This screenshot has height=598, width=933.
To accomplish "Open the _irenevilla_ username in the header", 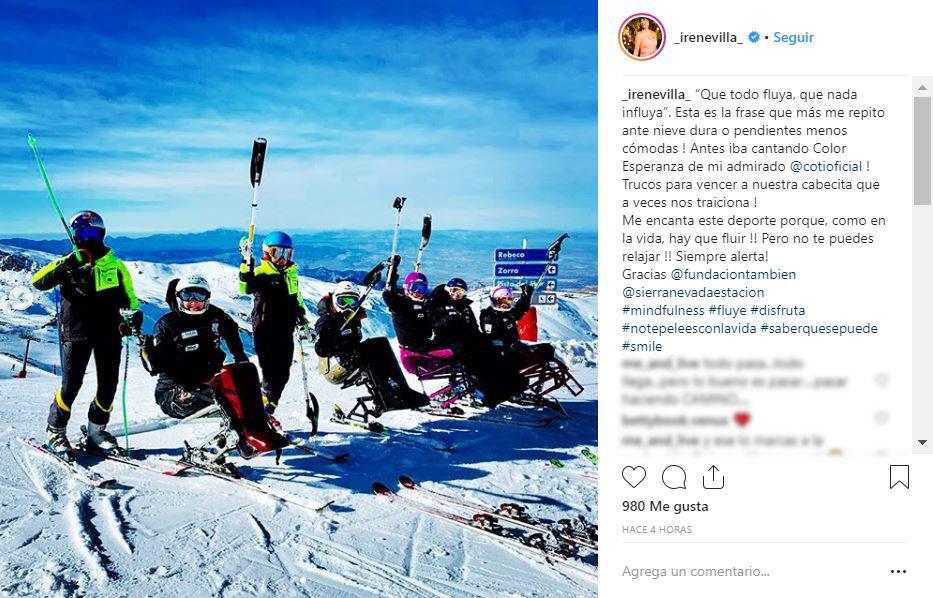I will pyautogui.click(x=708, y=37).
